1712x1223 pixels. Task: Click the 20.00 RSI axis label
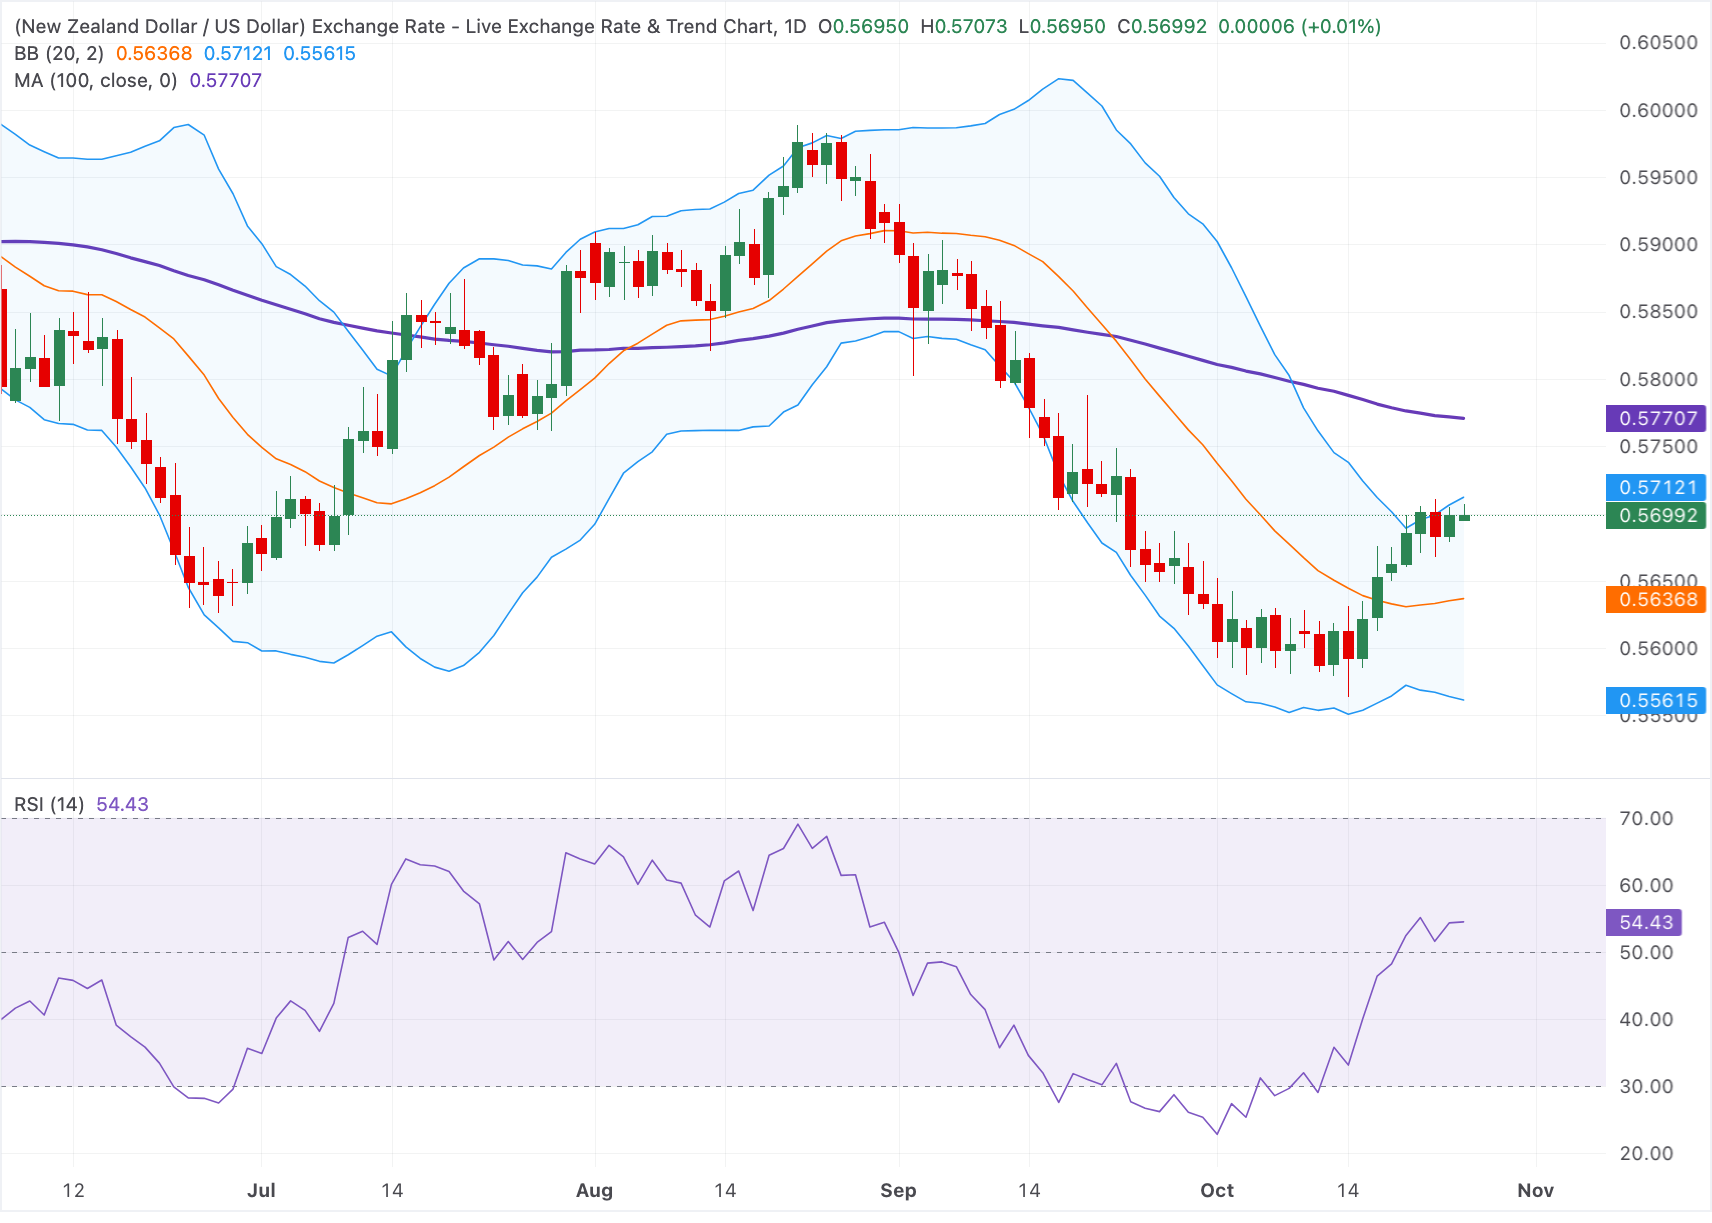(1646, 1154)
